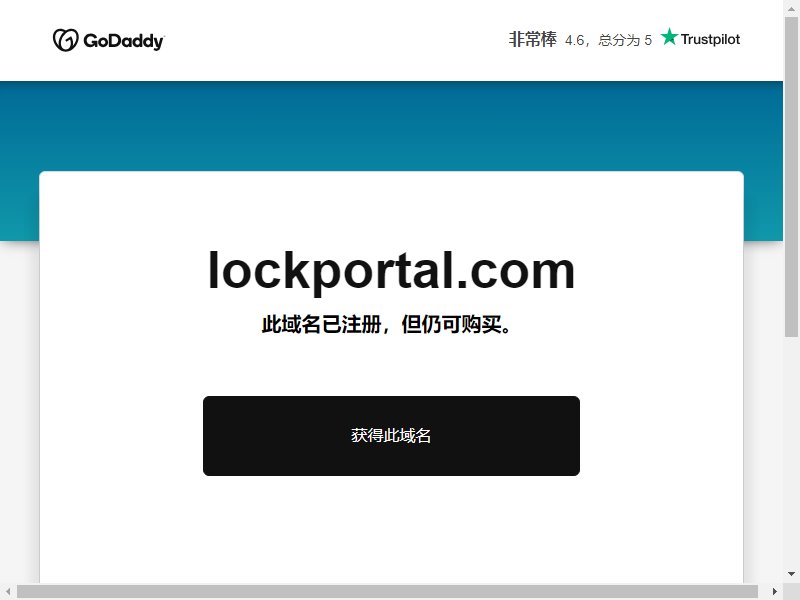
Task: Click the GoDaddy wordmark text
Action: pos(123,41)
